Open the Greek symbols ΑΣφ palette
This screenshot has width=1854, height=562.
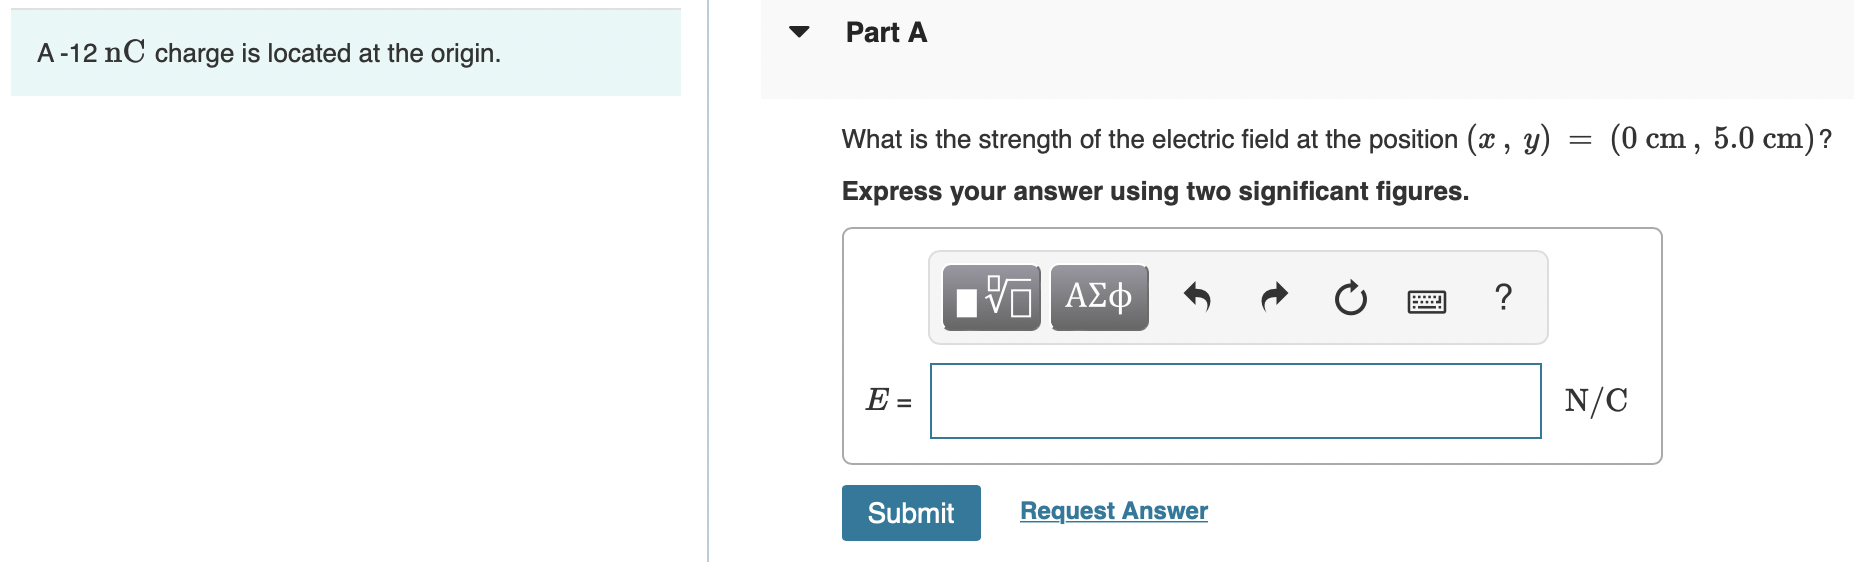pos(1099,298)
